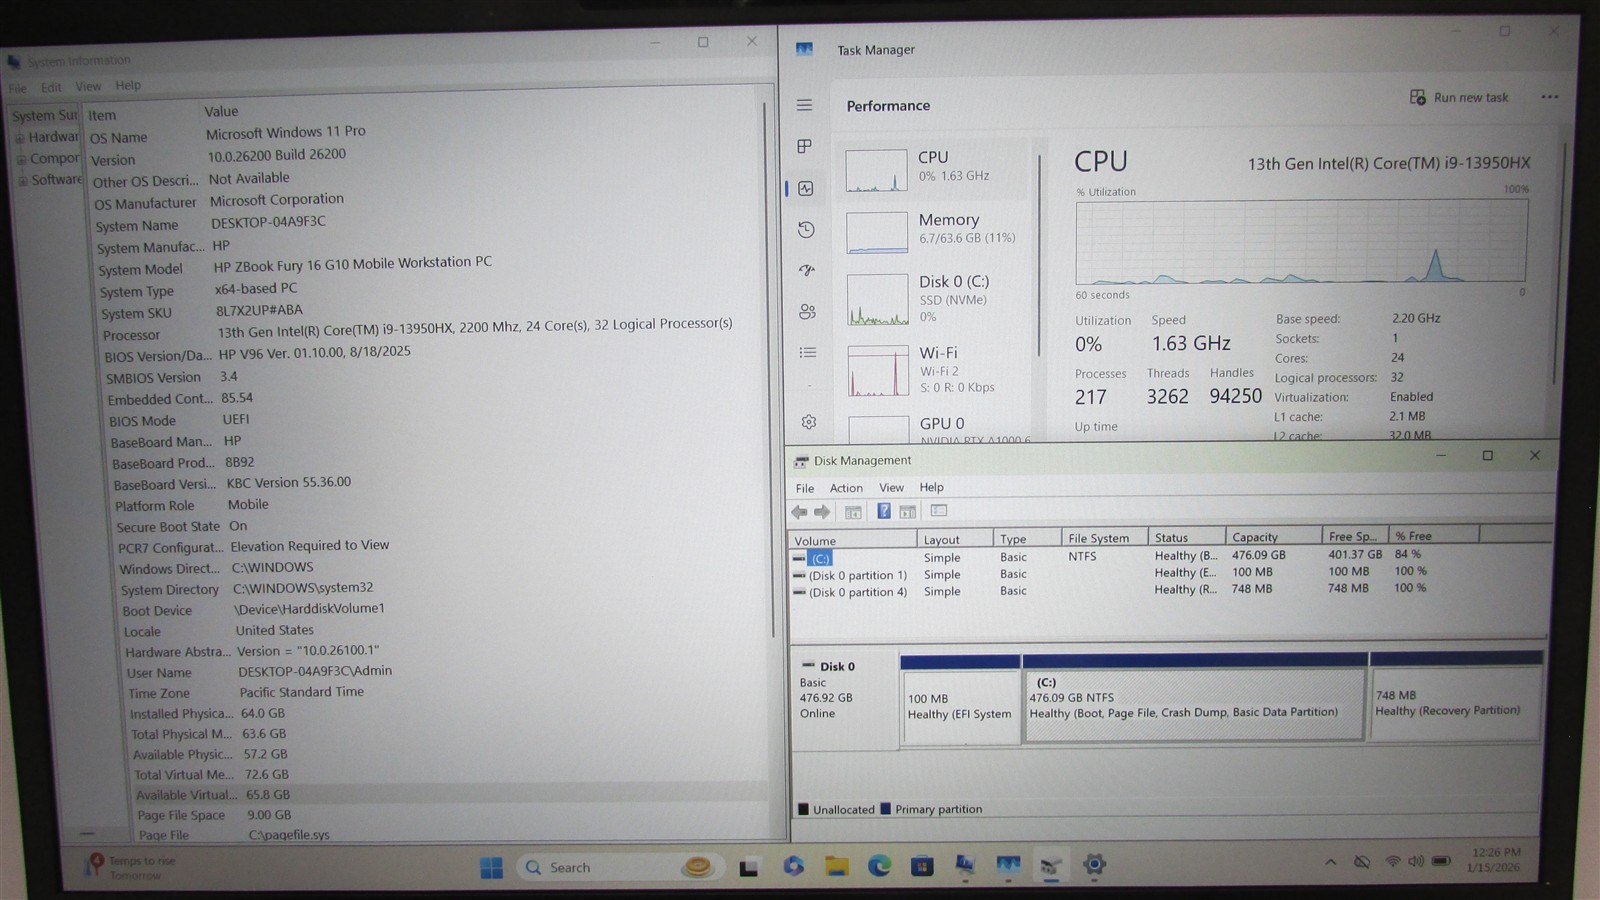Open View menu in System Information

(x=88, y=86)
